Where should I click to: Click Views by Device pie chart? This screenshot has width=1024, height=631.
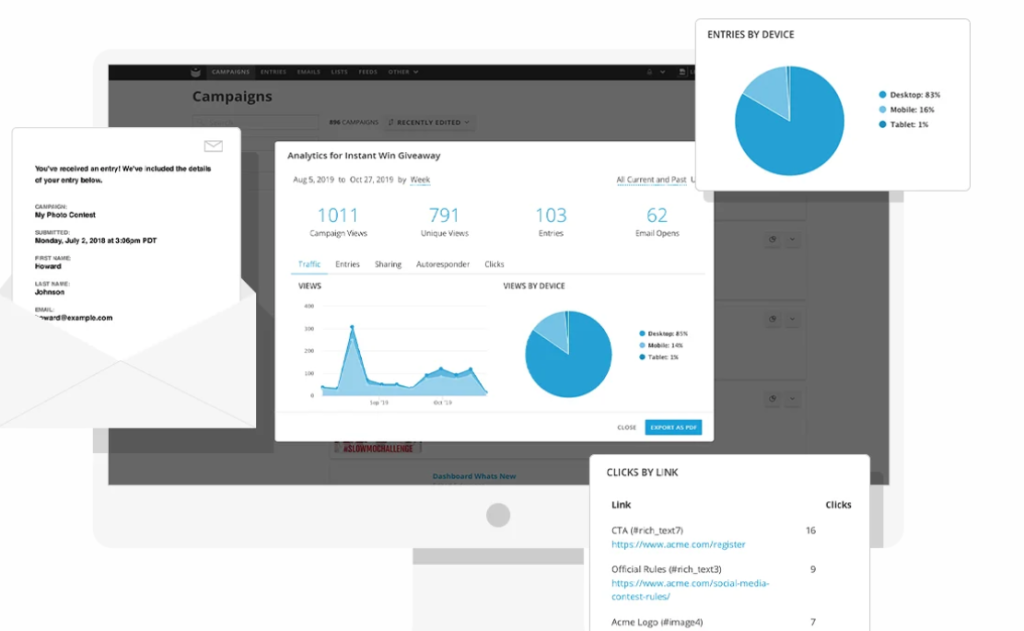[568, 354]
